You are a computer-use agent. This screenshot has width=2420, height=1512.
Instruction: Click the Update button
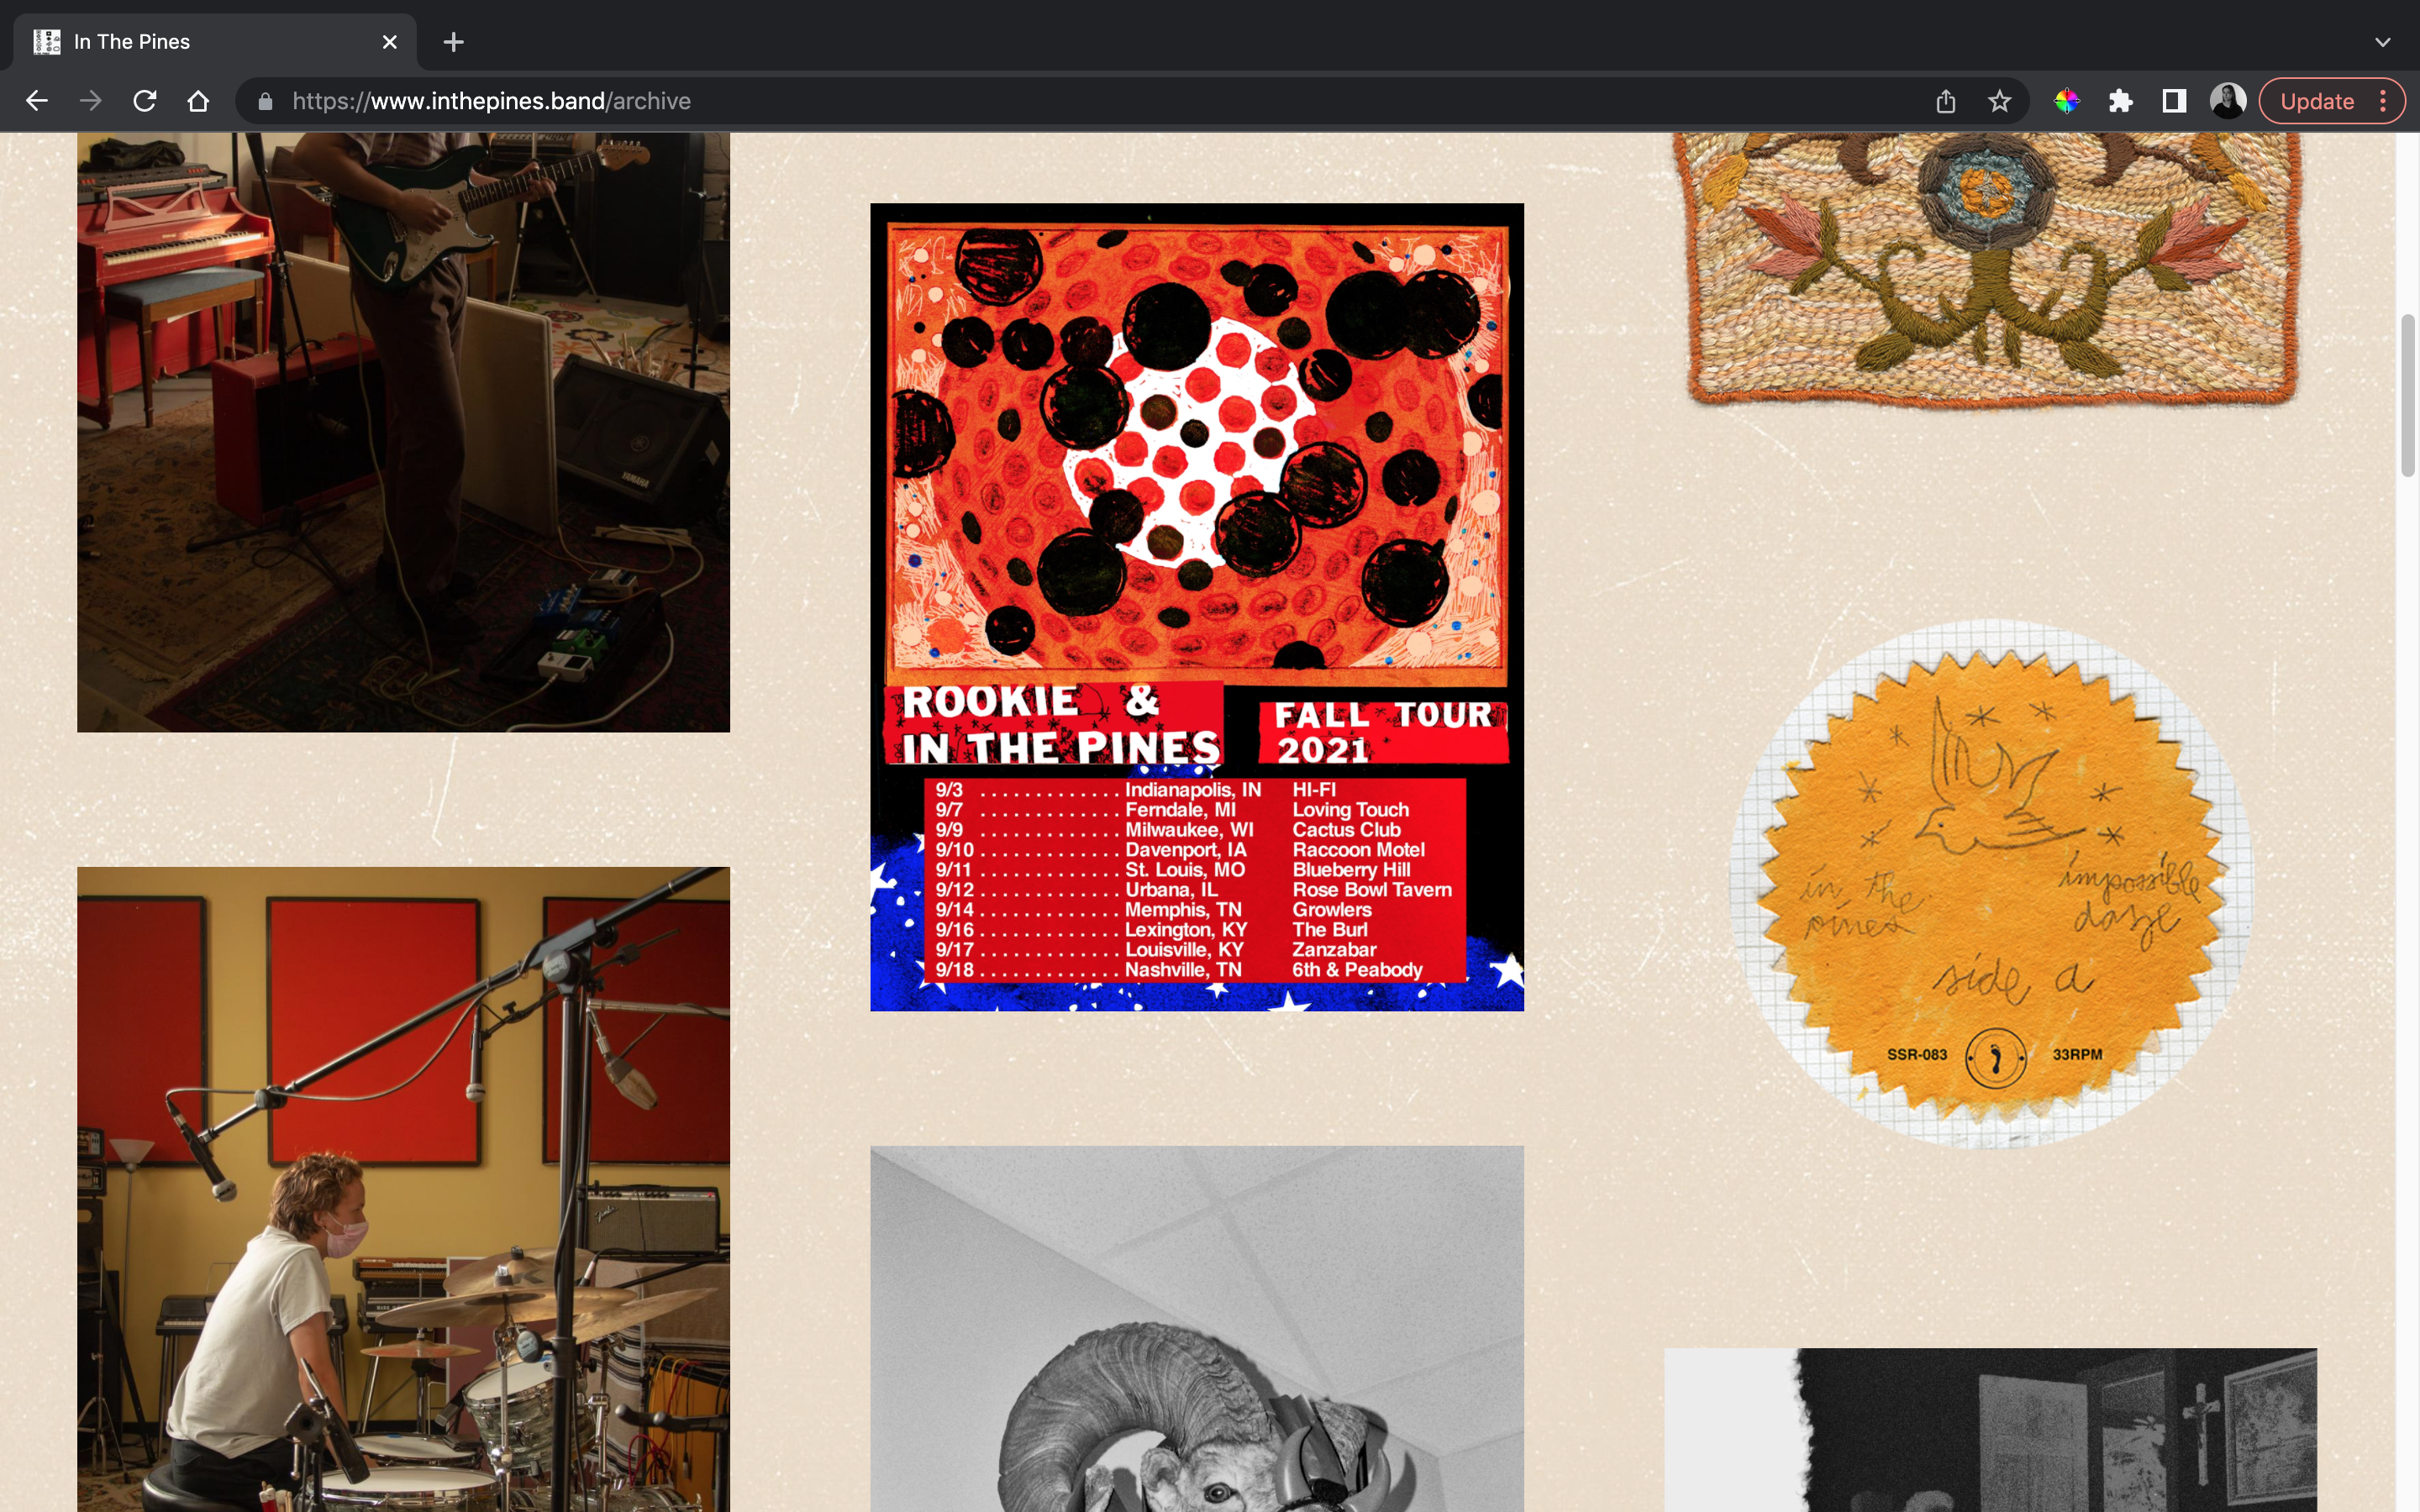2316,101
